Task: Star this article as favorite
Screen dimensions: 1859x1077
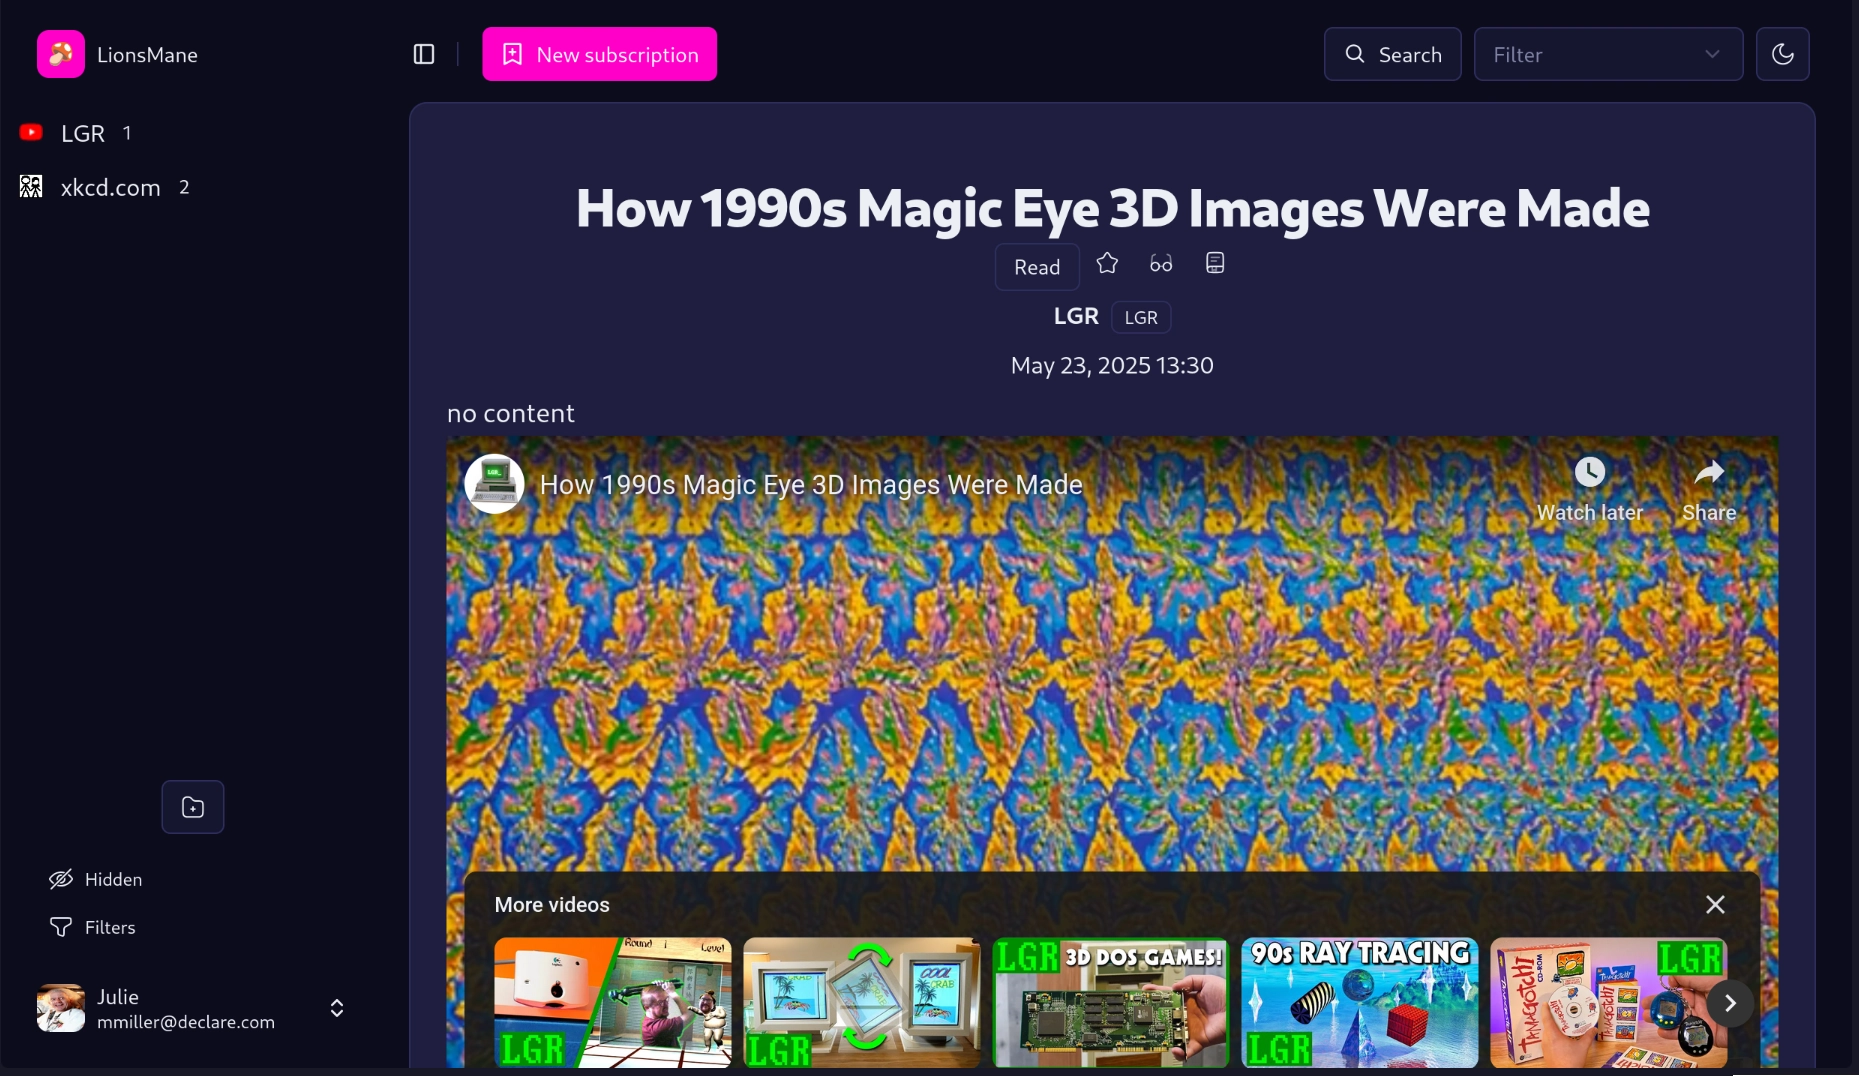Action: (x=1107, y=263)
